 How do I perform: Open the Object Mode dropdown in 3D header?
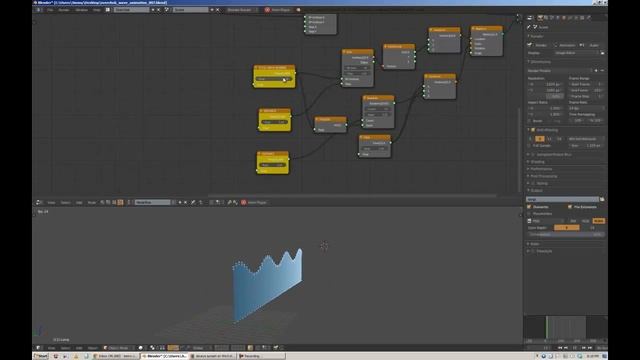[118, 348]
